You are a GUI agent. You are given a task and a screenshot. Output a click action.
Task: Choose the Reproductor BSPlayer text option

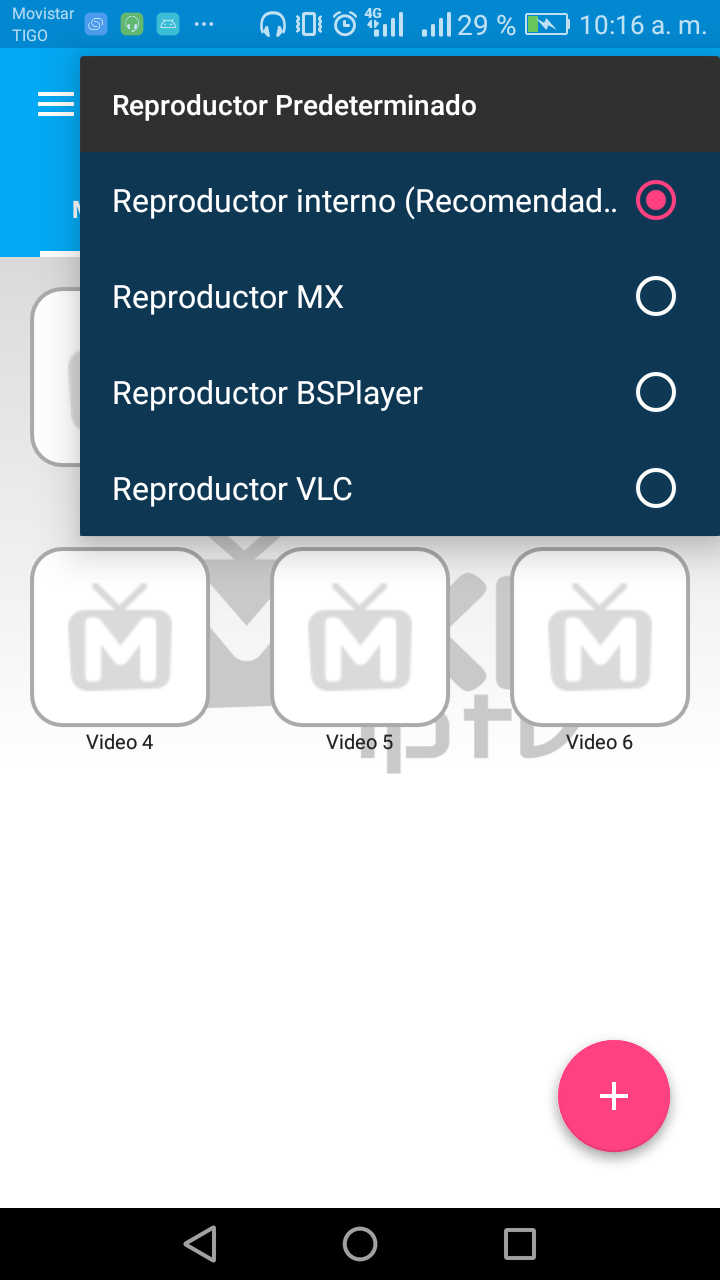pos(267,394)
